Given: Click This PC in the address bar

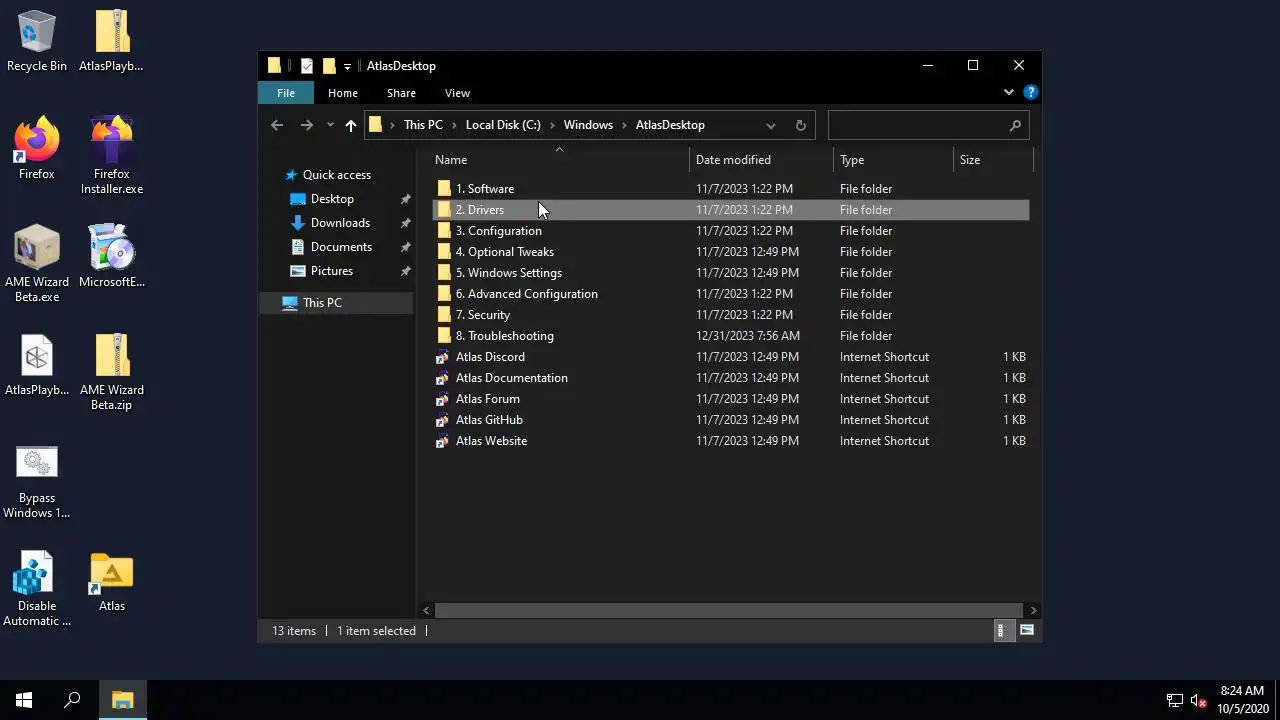Looking at the screenshot, I should pyautogui.click(x=423, y=125).
